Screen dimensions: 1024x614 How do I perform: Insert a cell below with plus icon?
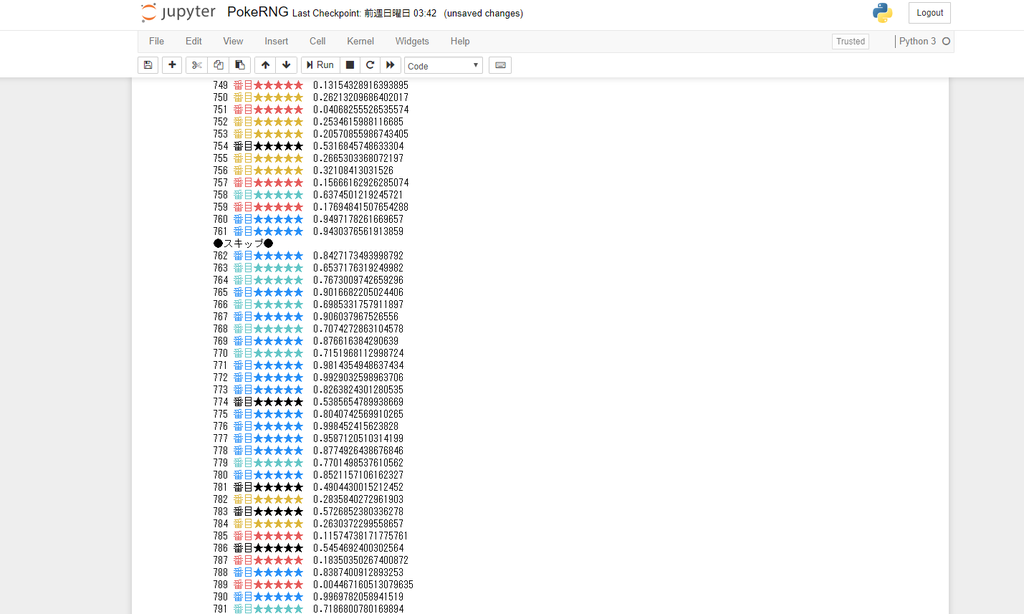tap(172, 65)
